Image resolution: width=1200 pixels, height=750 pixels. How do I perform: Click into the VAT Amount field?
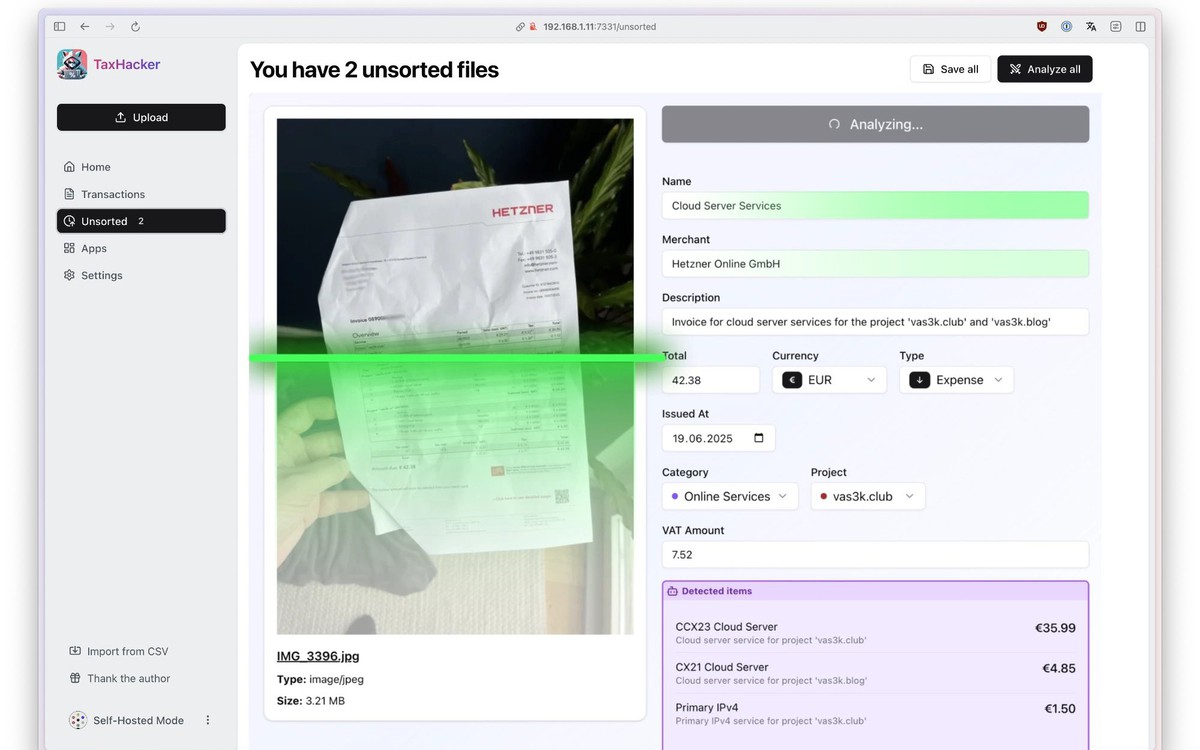coord(874,554)
